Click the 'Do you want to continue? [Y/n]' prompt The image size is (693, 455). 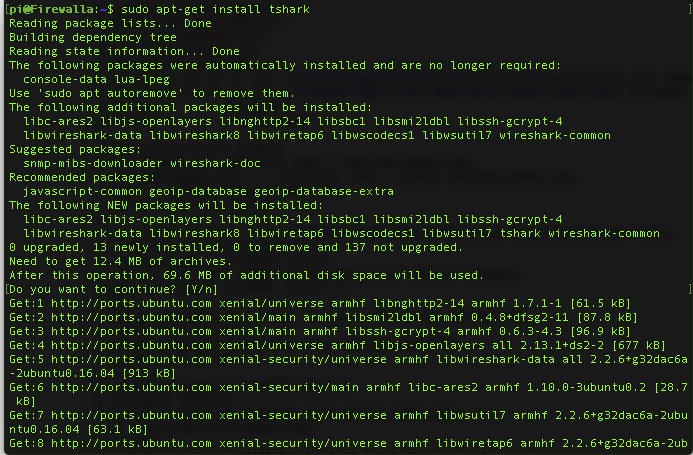(113, 289)
